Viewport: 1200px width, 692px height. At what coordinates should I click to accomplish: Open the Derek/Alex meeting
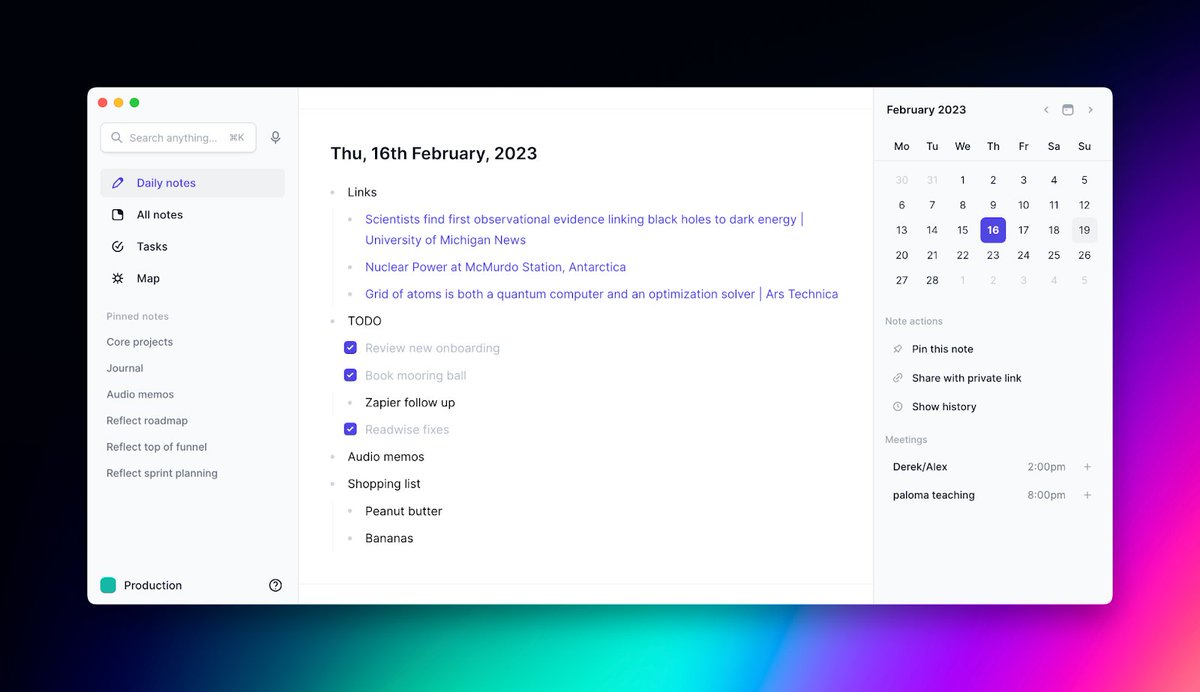(x=920, y=467)
